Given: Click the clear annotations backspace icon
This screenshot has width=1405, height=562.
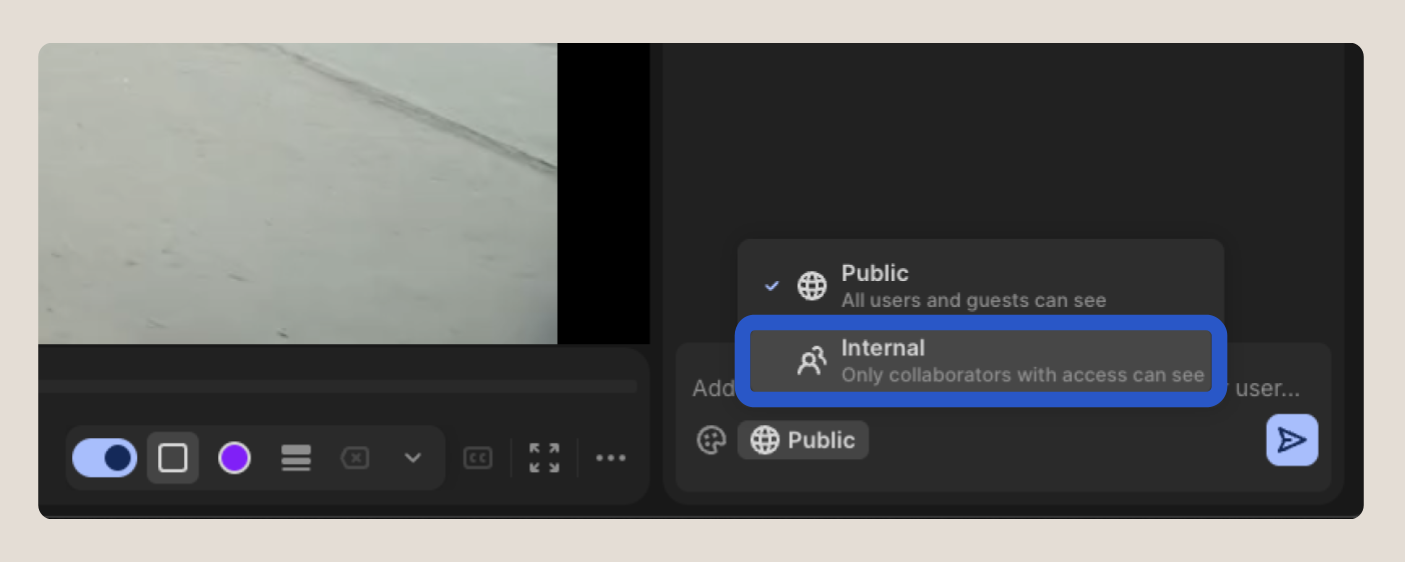Looking at the screenshot, I should point(355,458).
